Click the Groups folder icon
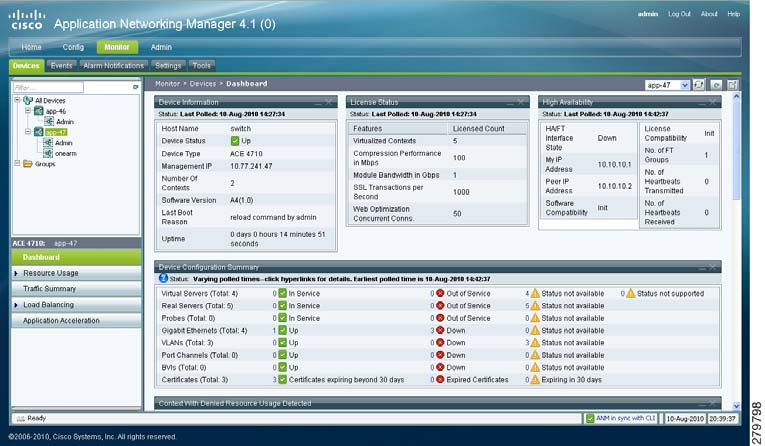765x446 pixels. (x=26, y=164)
